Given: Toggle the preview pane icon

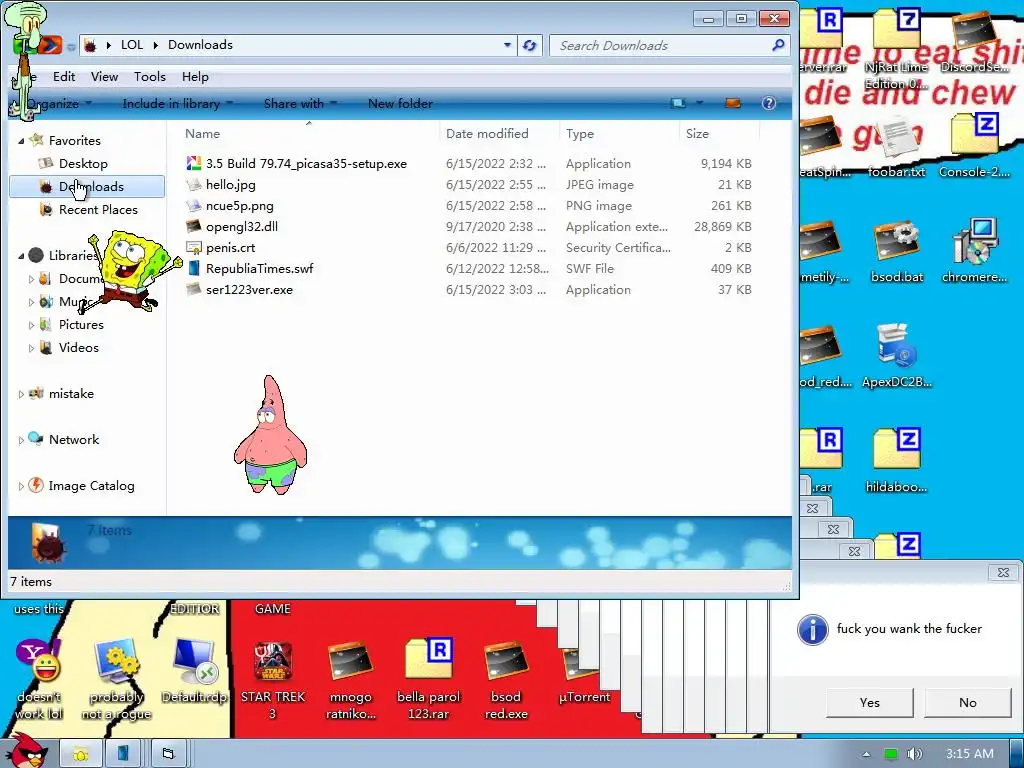Looking at the screenshot, I should (x=733, y=103).
